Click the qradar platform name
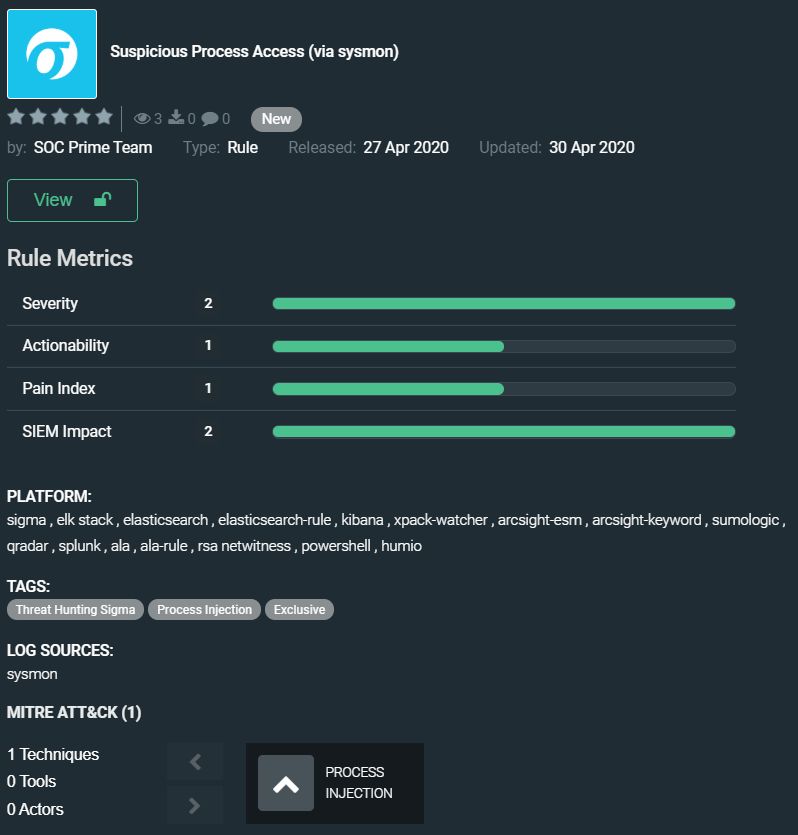This screenshot has height=835, width=798. (27, 546)
